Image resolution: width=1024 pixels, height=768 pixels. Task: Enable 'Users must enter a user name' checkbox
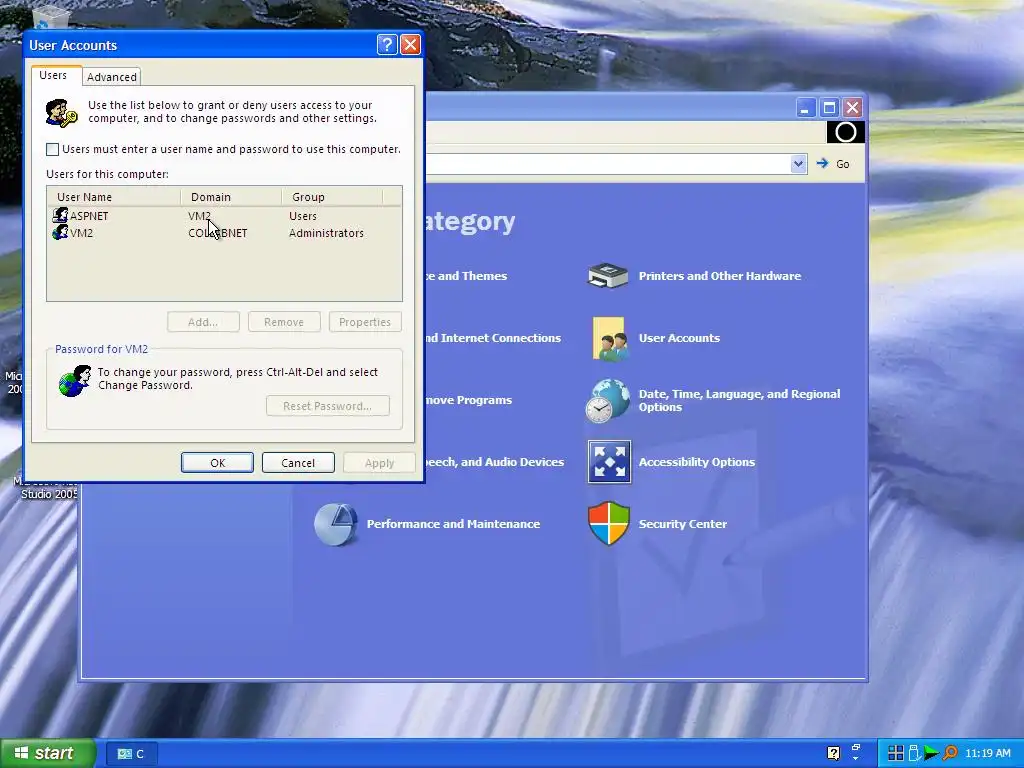pos(52,150)
